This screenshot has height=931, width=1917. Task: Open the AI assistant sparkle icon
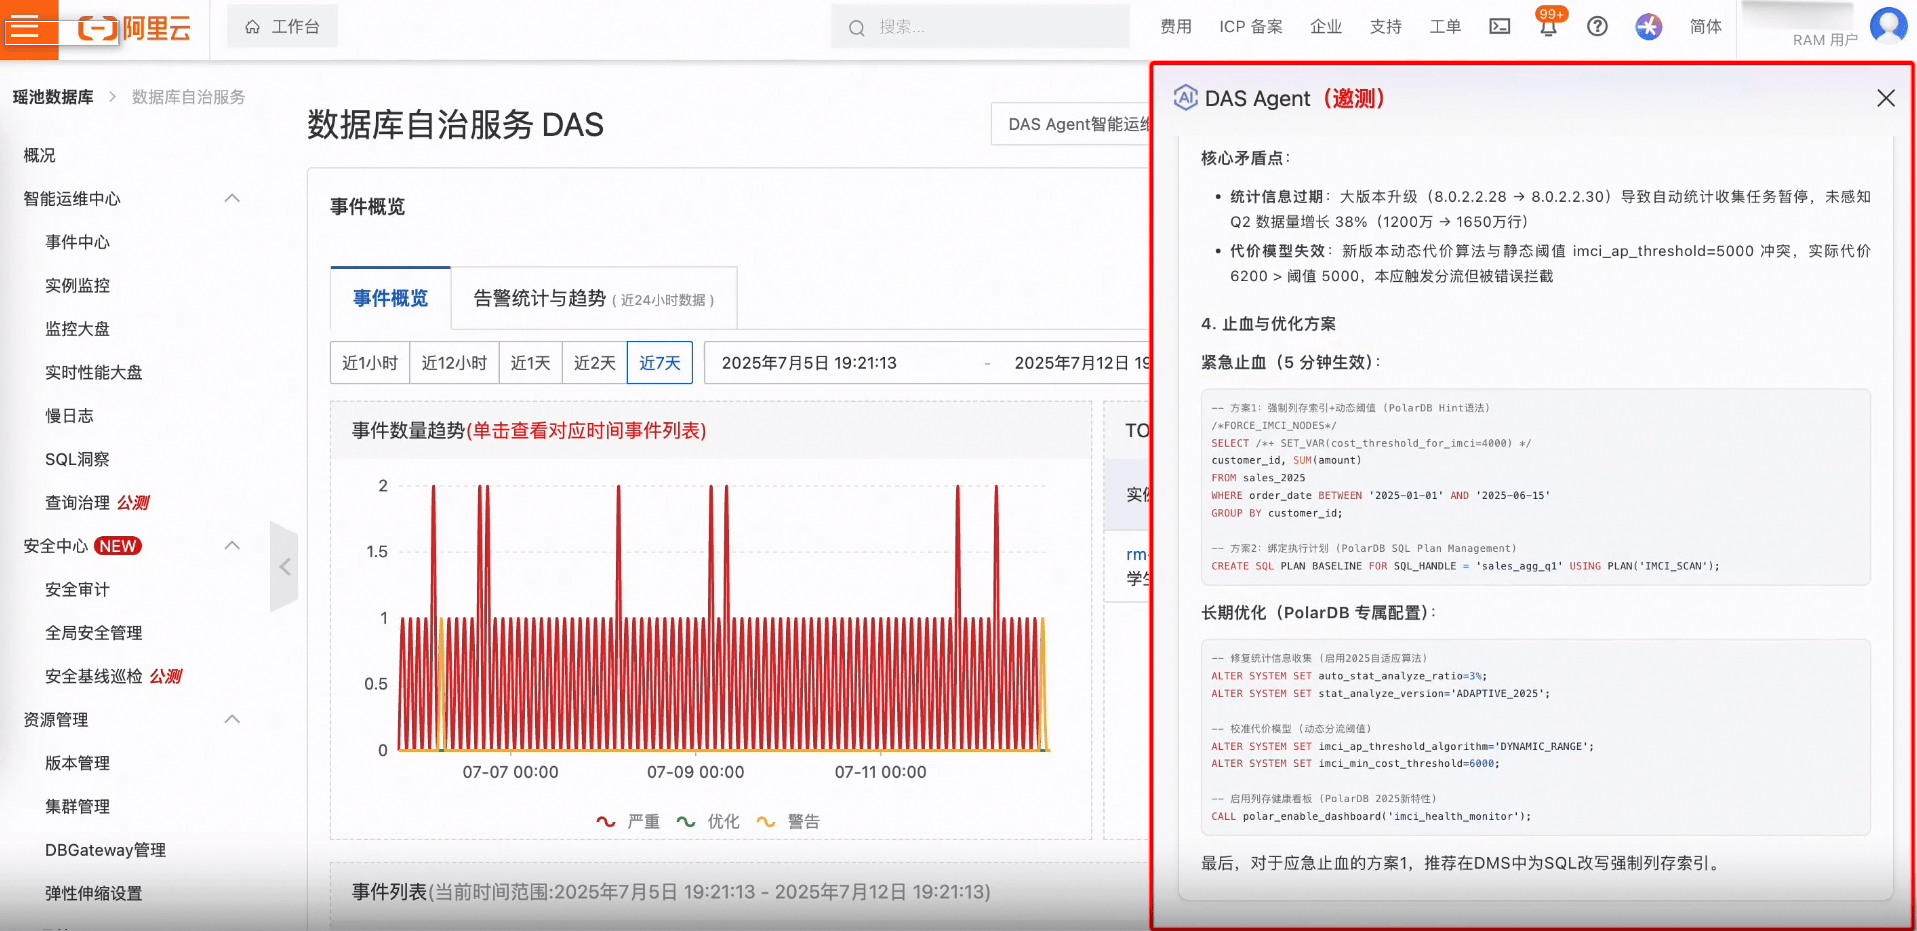[1648, 27]
